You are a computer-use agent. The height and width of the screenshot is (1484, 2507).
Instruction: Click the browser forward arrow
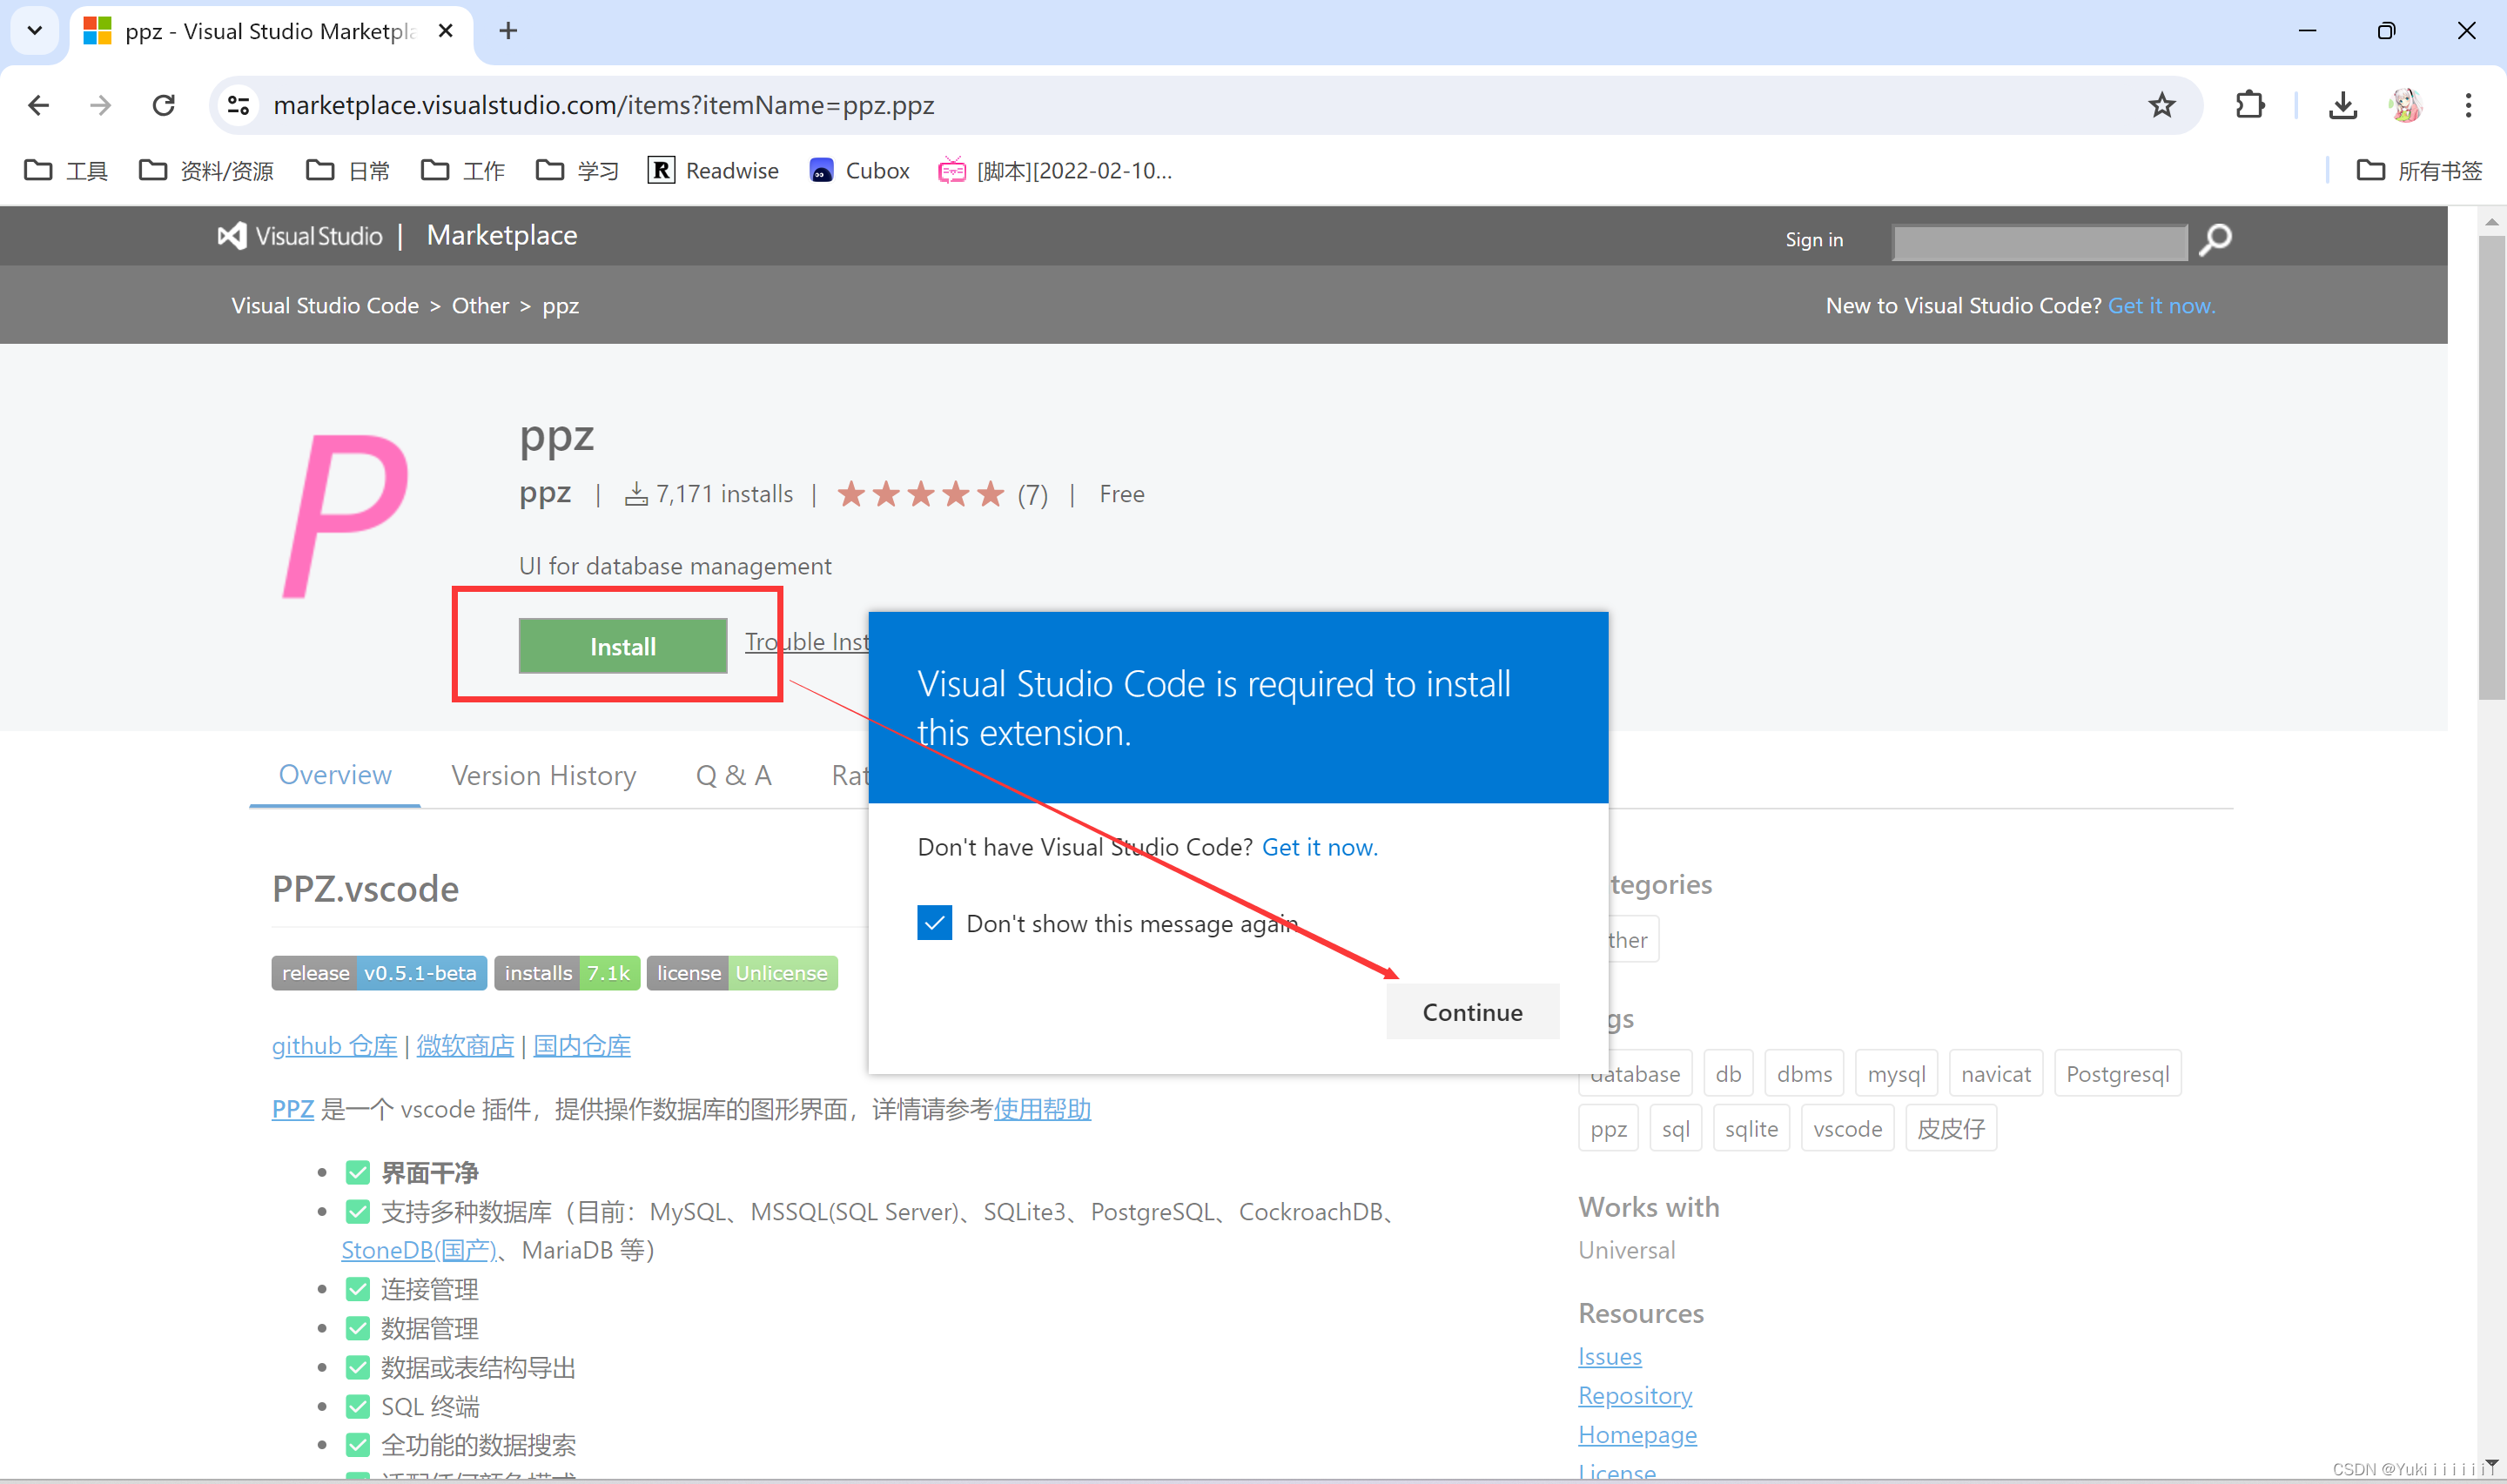pyautogui.click(x=101, y=105)
